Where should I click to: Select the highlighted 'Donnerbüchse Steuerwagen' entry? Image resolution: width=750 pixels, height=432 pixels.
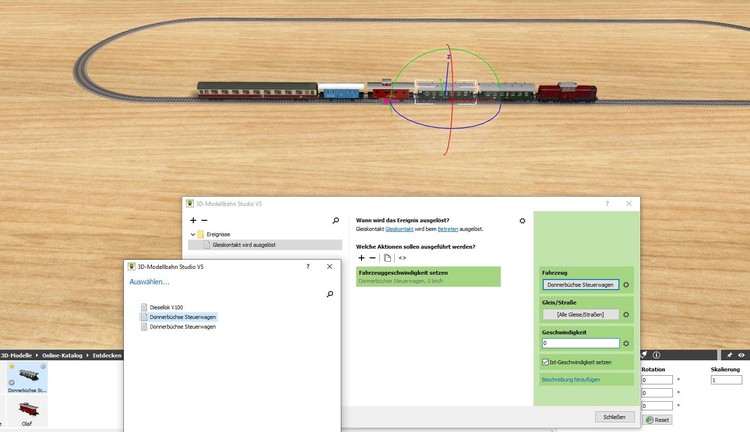182,317
